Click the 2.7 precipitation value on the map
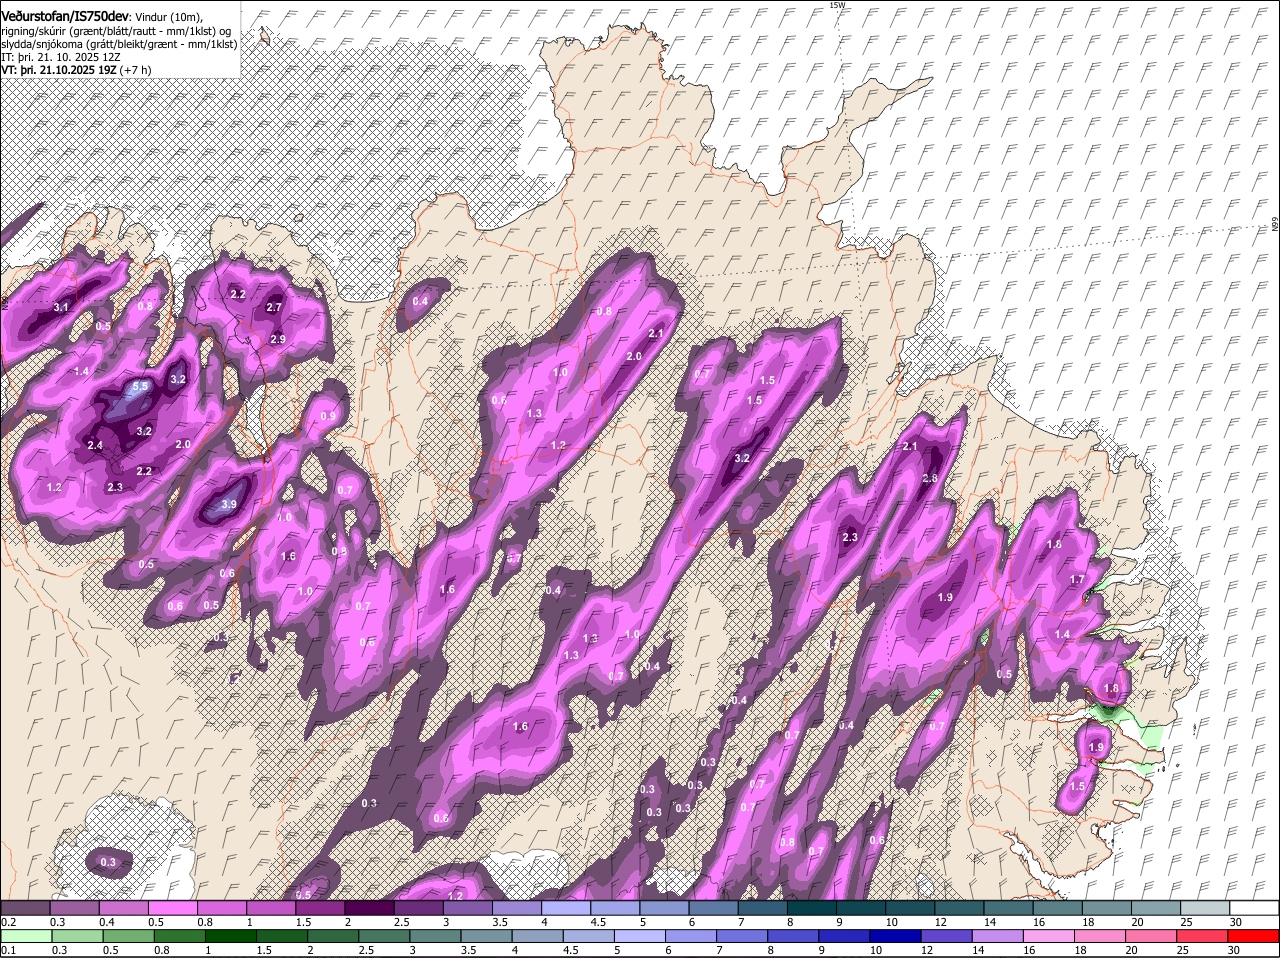The height and width of the screenshot is (958, 1280). pyautogui.click(x=274, y=308)
